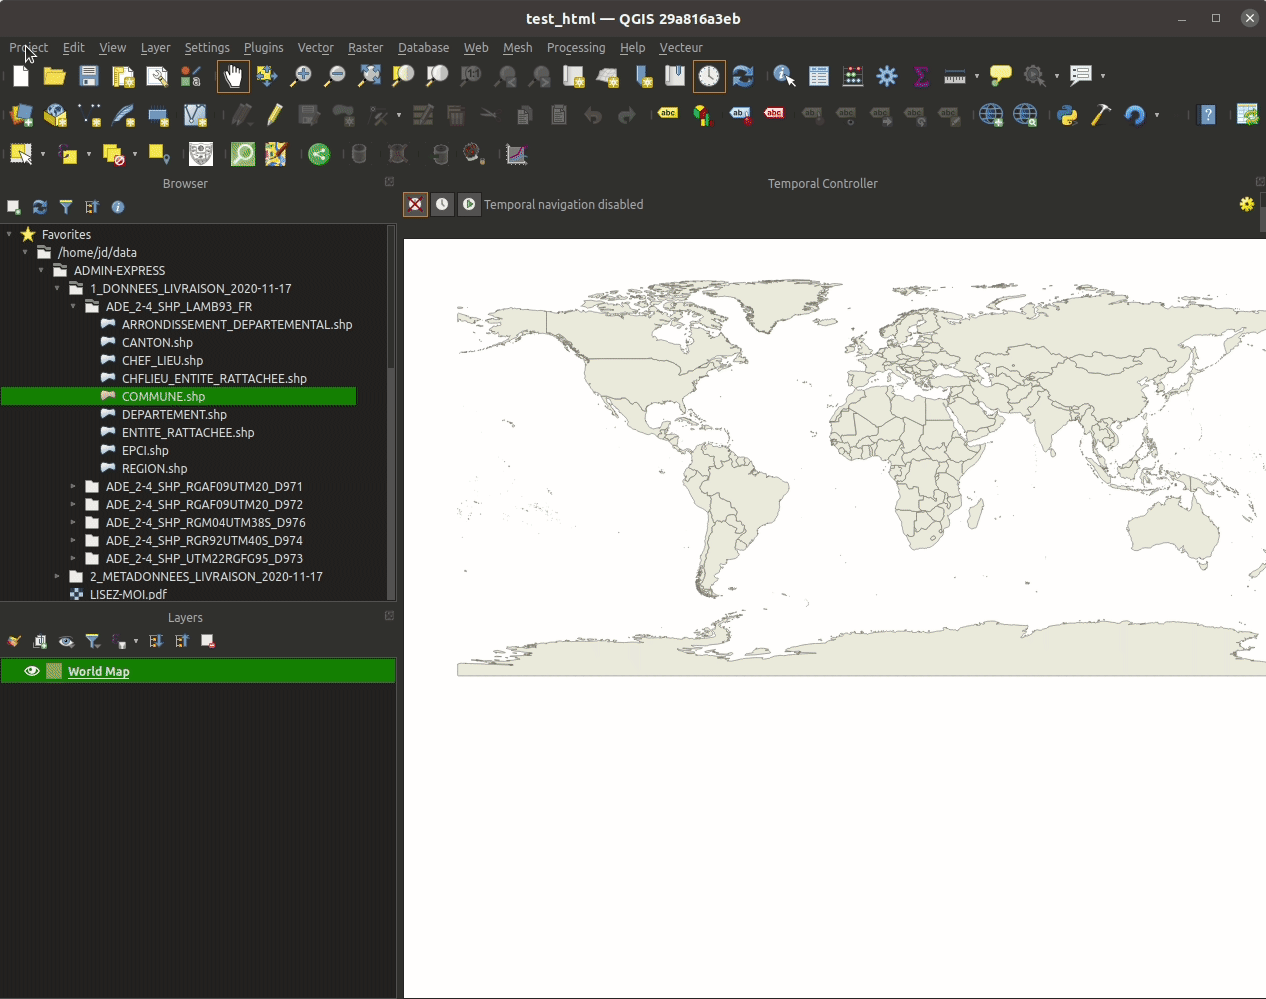The width and height of the screenshot is (1266, 999).
Task: Toggle temporal navigation off with red clock button
Action: 415,204
